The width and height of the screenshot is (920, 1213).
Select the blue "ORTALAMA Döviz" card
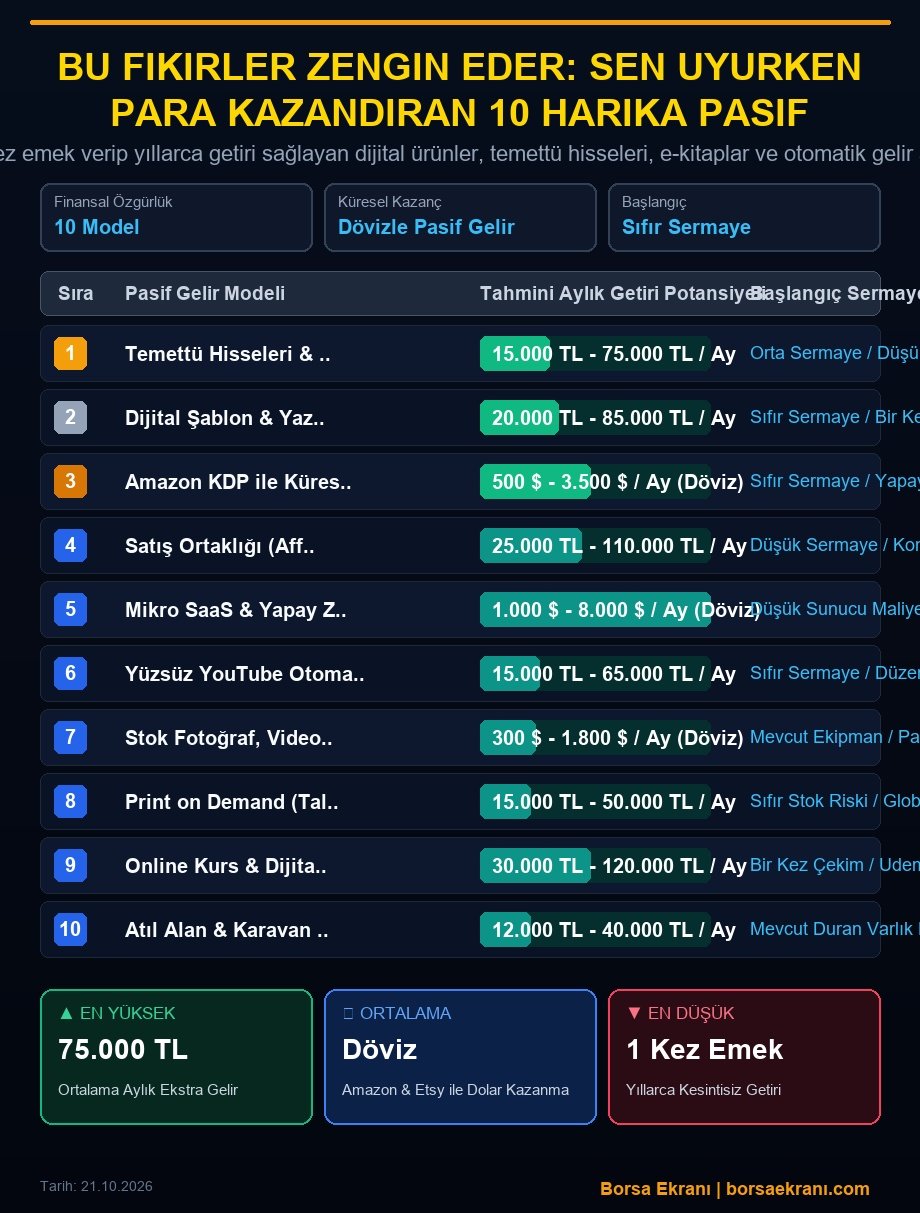(x=460, y=1057)
